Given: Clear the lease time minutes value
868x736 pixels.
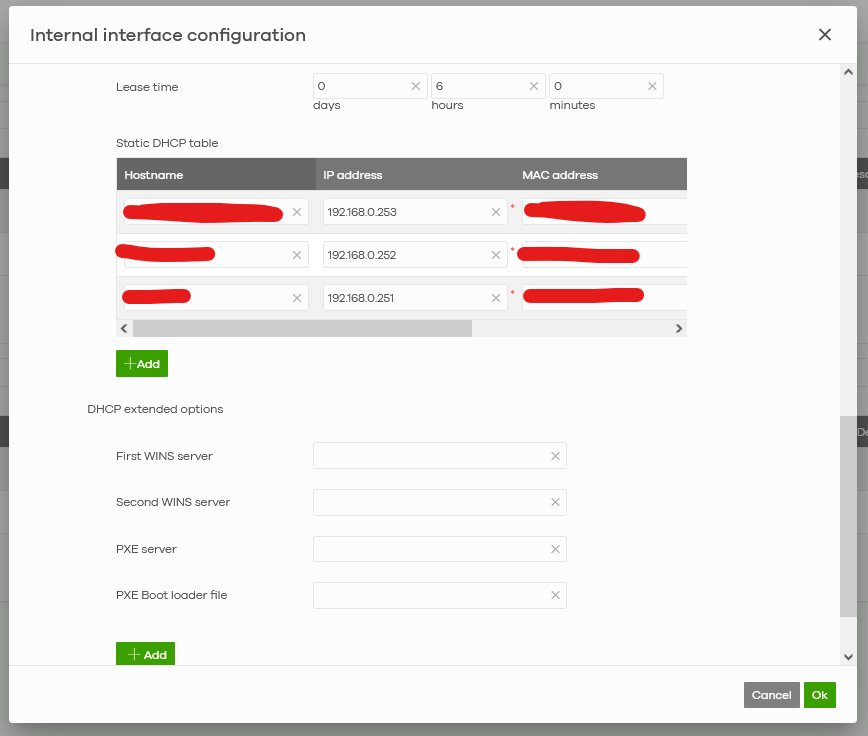Looking at the screenshot, I should 652,87.
